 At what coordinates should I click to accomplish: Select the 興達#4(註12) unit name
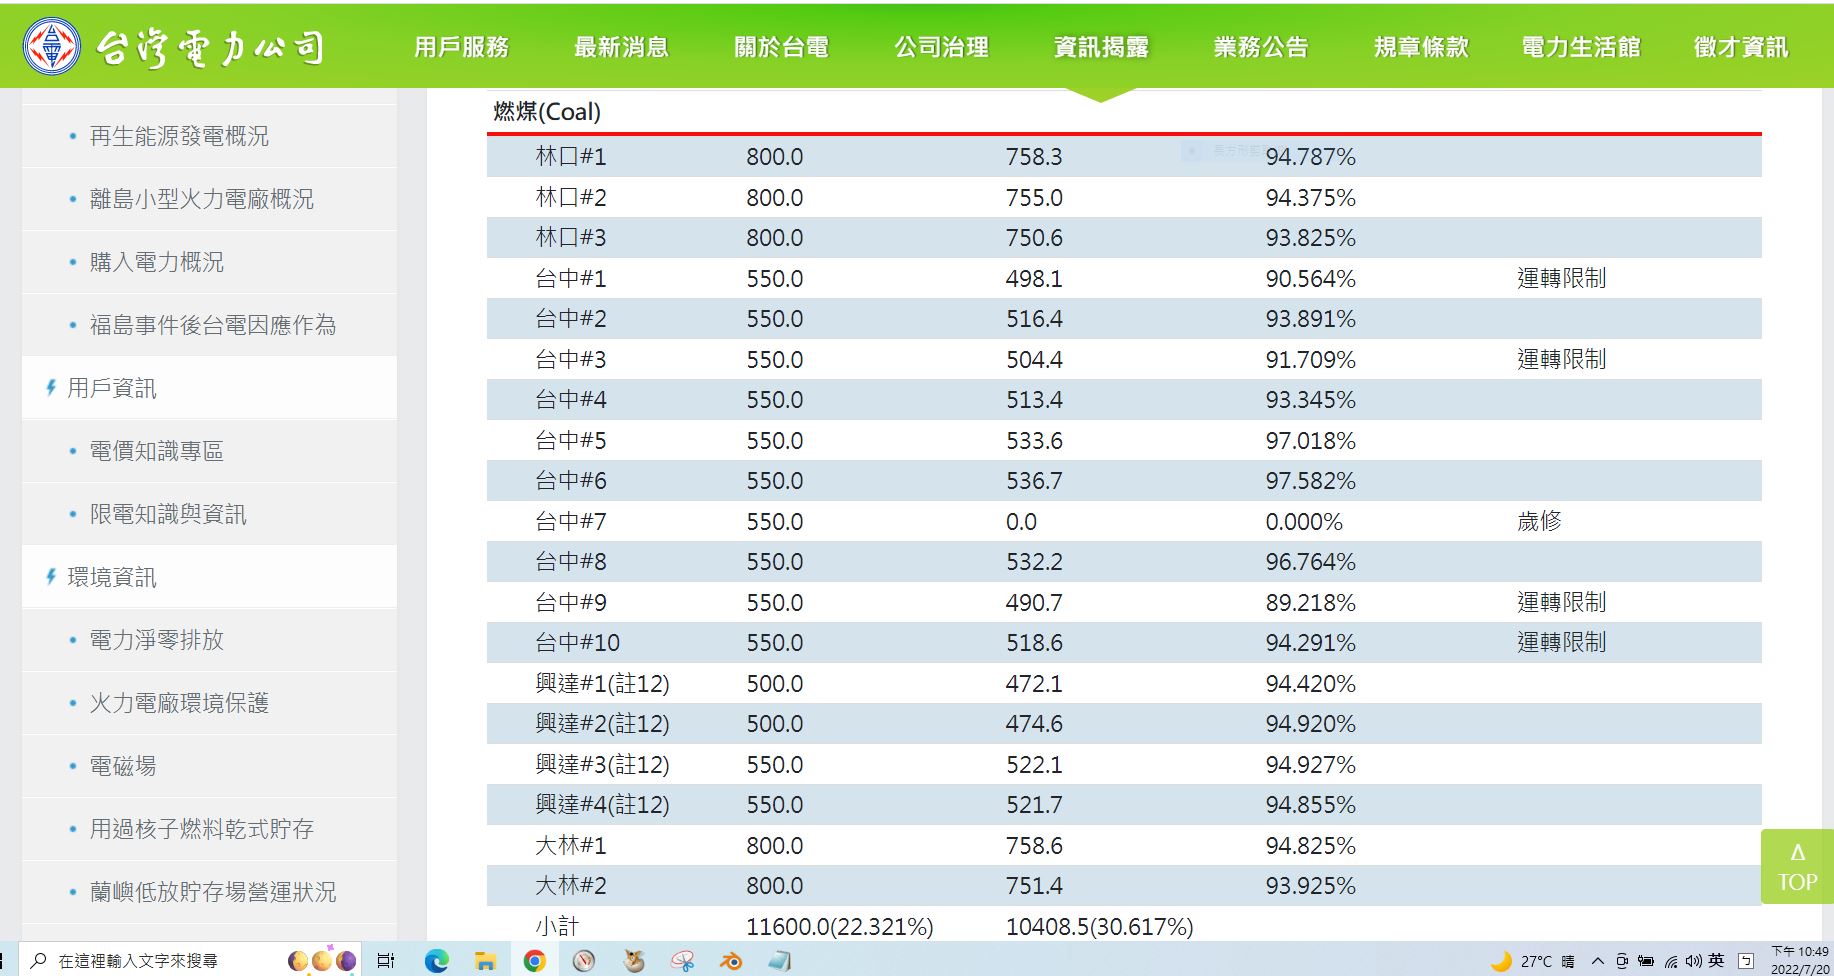tap(602, 804)
